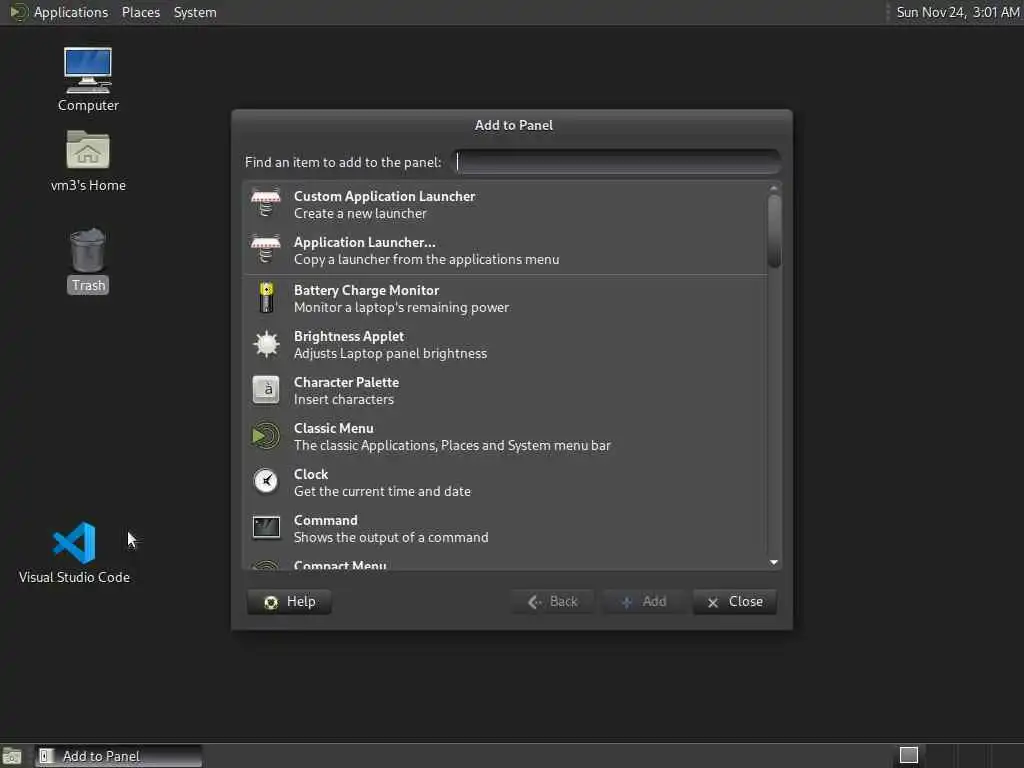Click the Add to Panel taskbar entry
The width and height of the screenshot is (1024, 768).
tap(119, 756)
